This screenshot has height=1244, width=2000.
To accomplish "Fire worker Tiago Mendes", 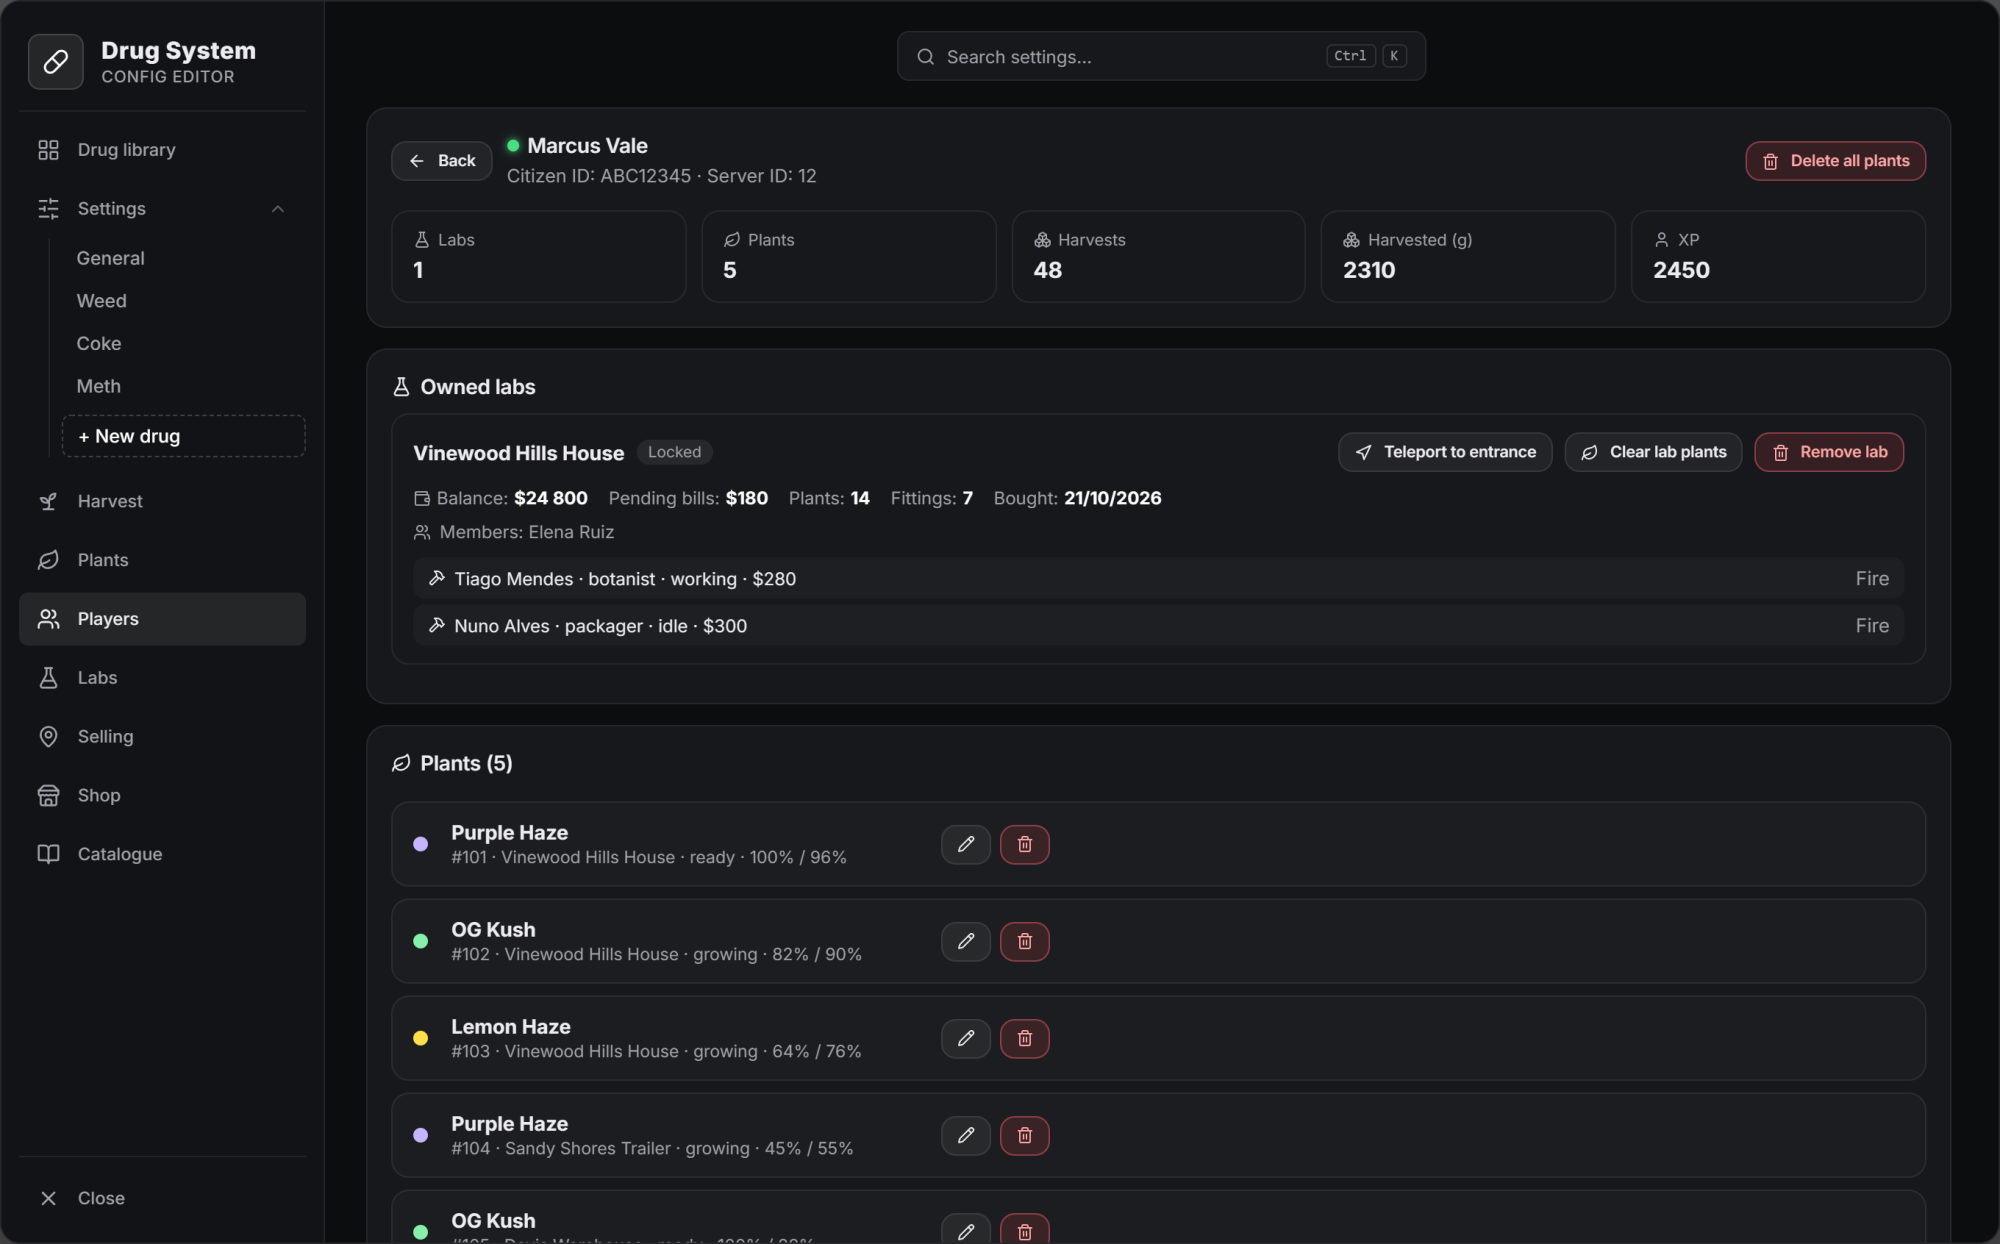I will 1872,578.
